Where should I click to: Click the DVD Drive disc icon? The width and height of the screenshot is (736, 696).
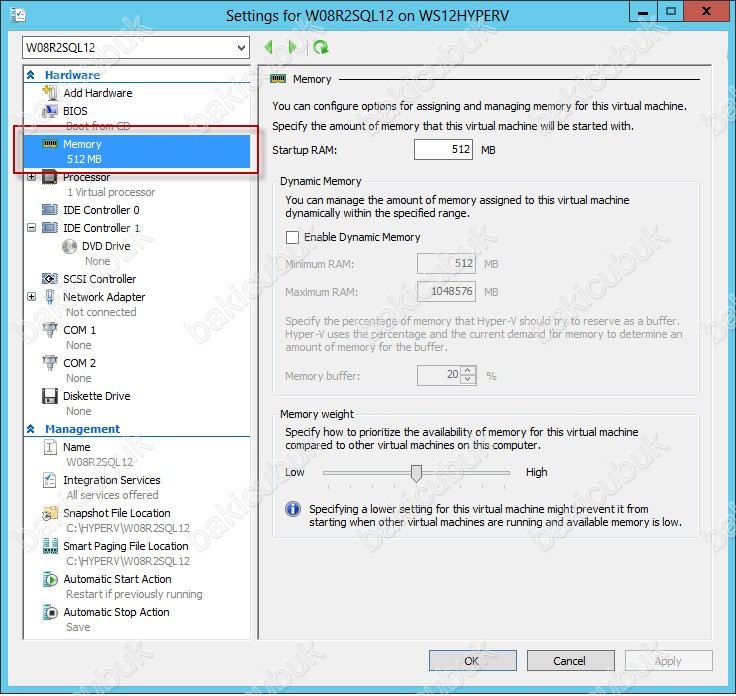click(x=69, y=246)
